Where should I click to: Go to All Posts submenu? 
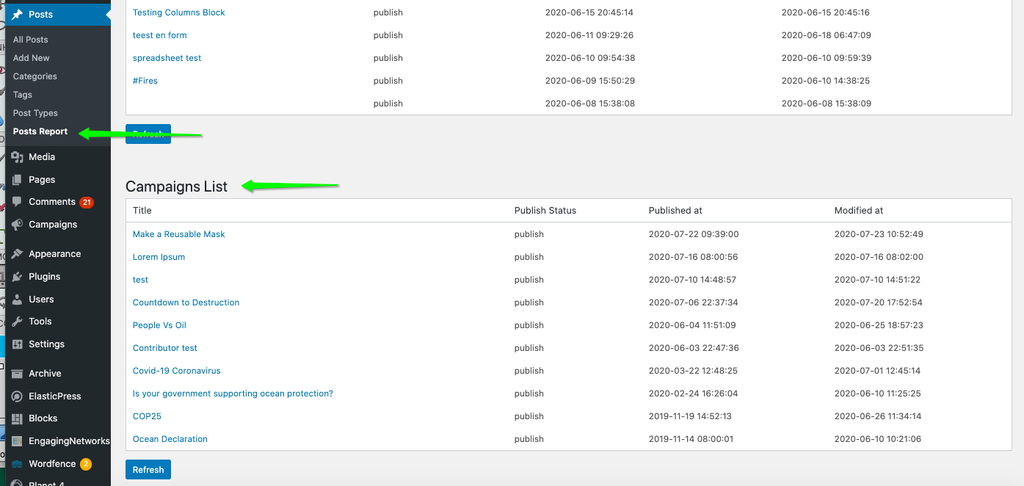[30, 40]
